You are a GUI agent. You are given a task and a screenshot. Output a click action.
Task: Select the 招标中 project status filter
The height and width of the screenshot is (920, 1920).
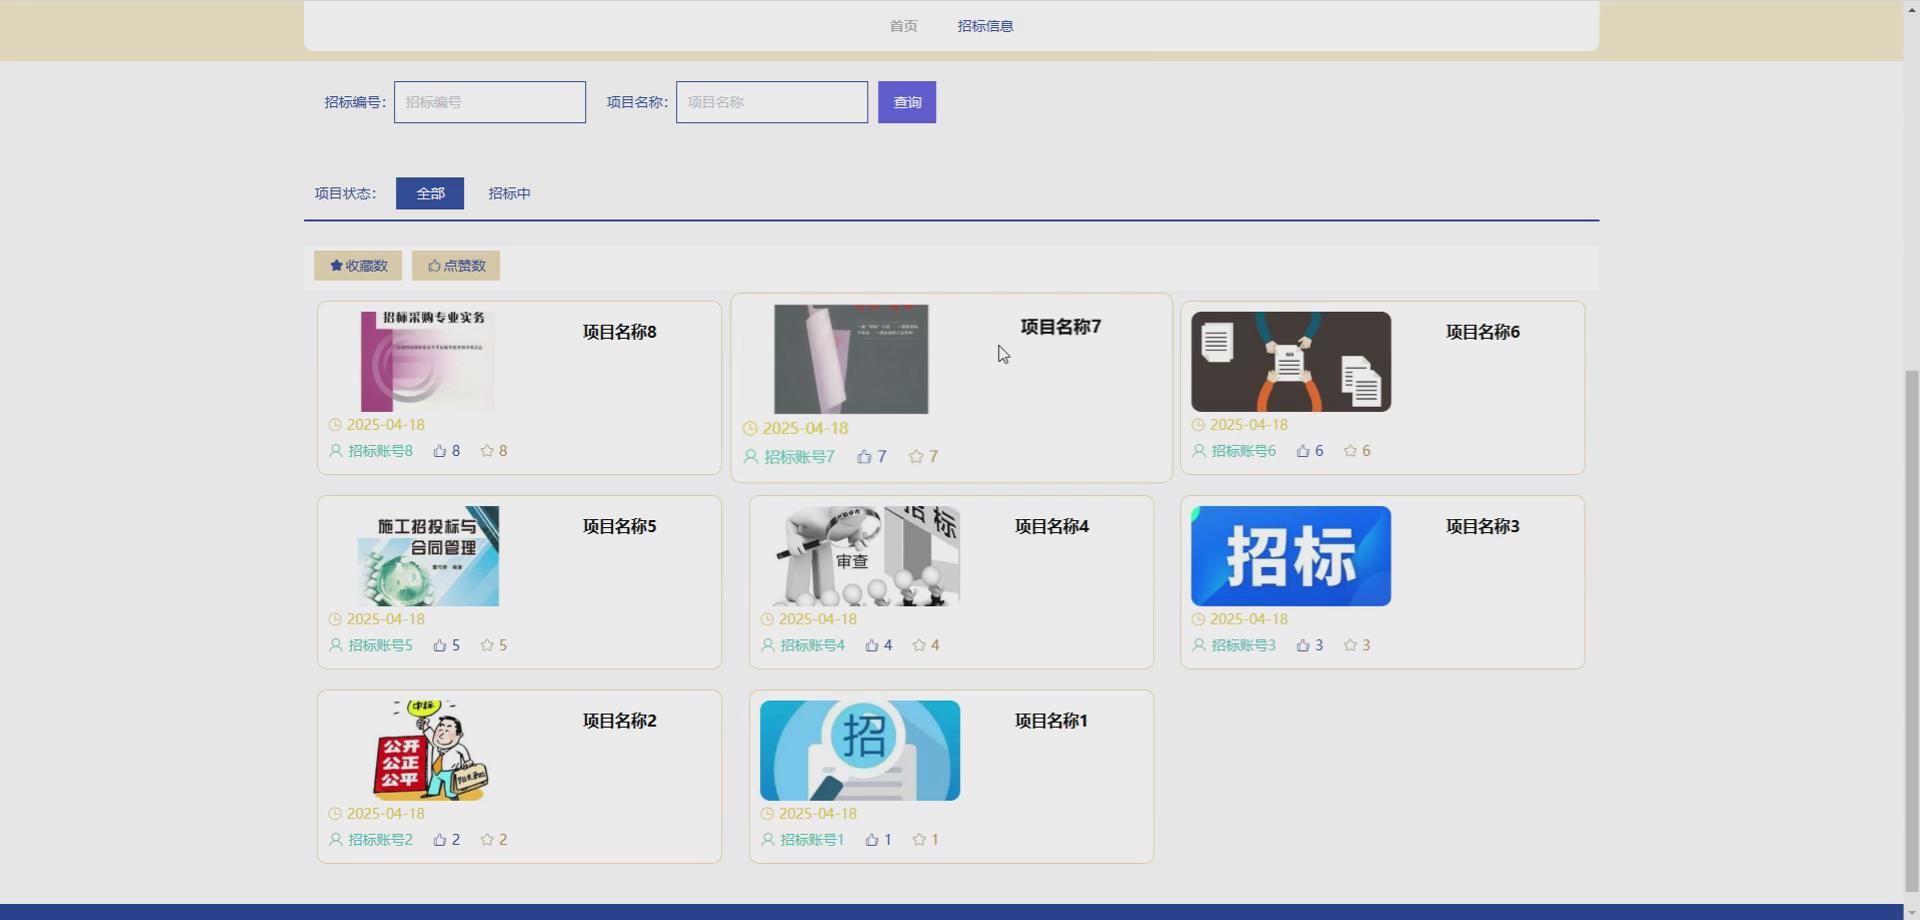[x=508, y=193]
